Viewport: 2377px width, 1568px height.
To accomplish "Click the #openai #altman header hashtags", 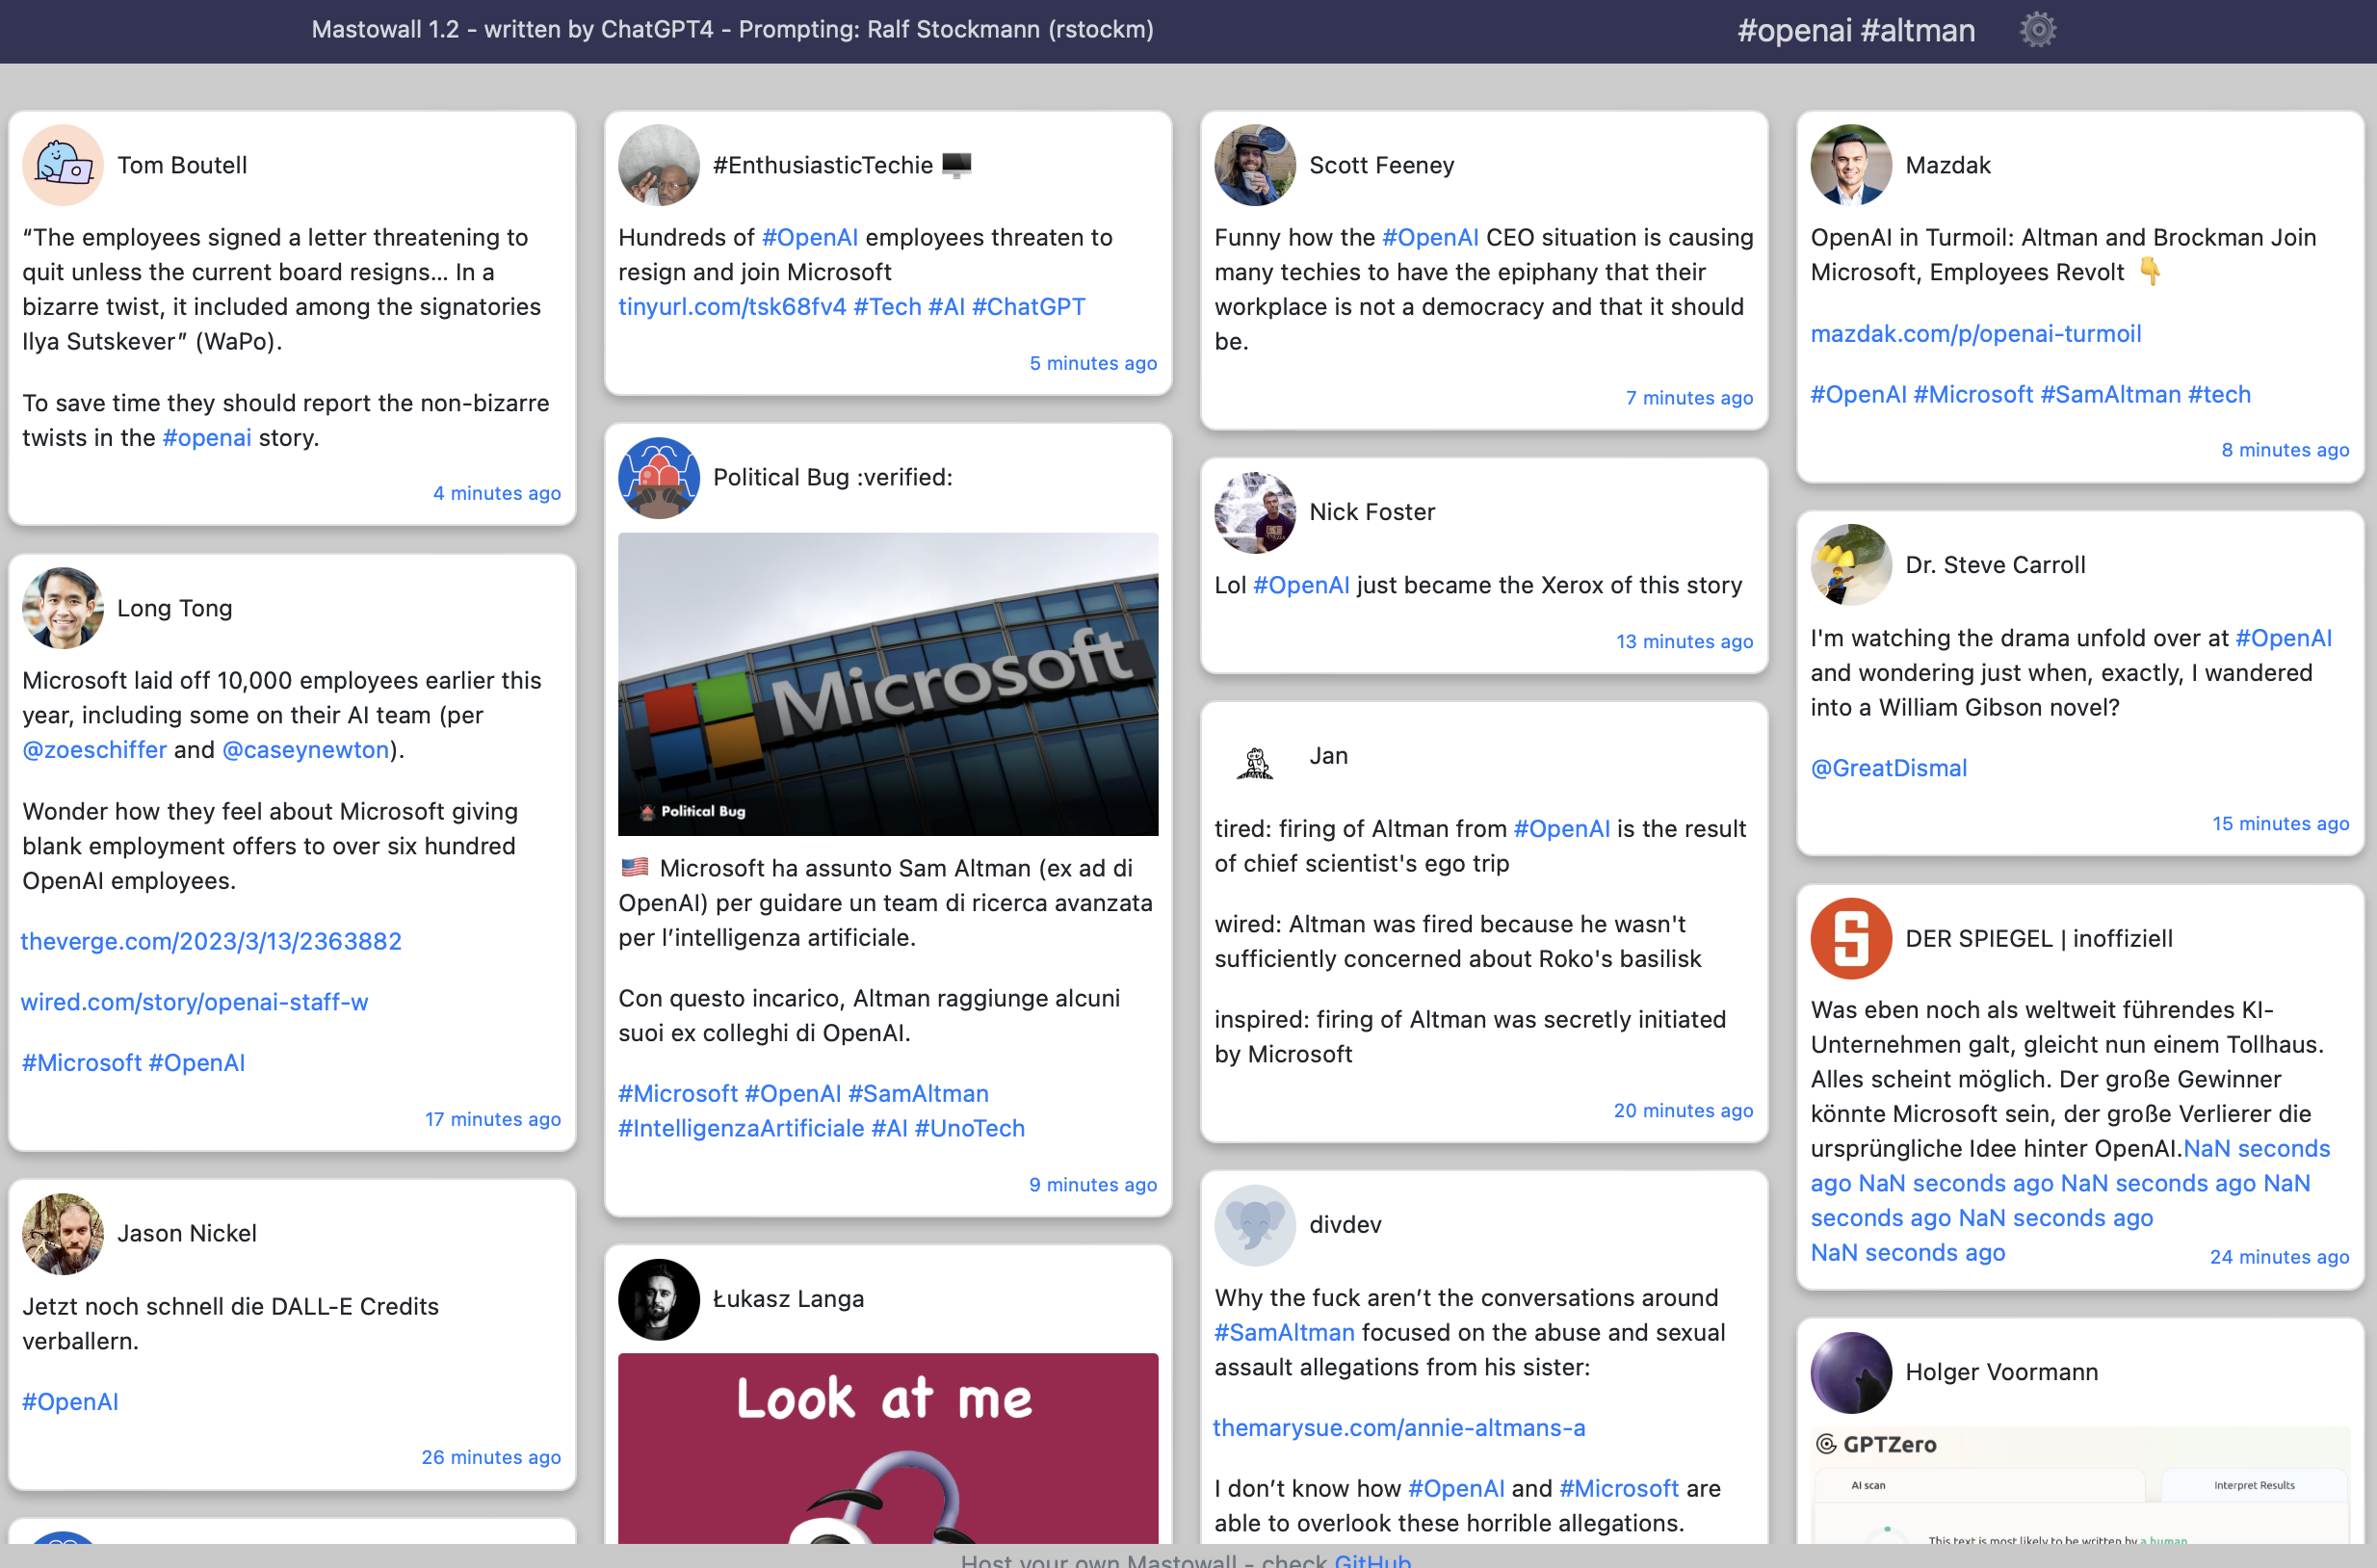I will click(x=1856, y=30).
